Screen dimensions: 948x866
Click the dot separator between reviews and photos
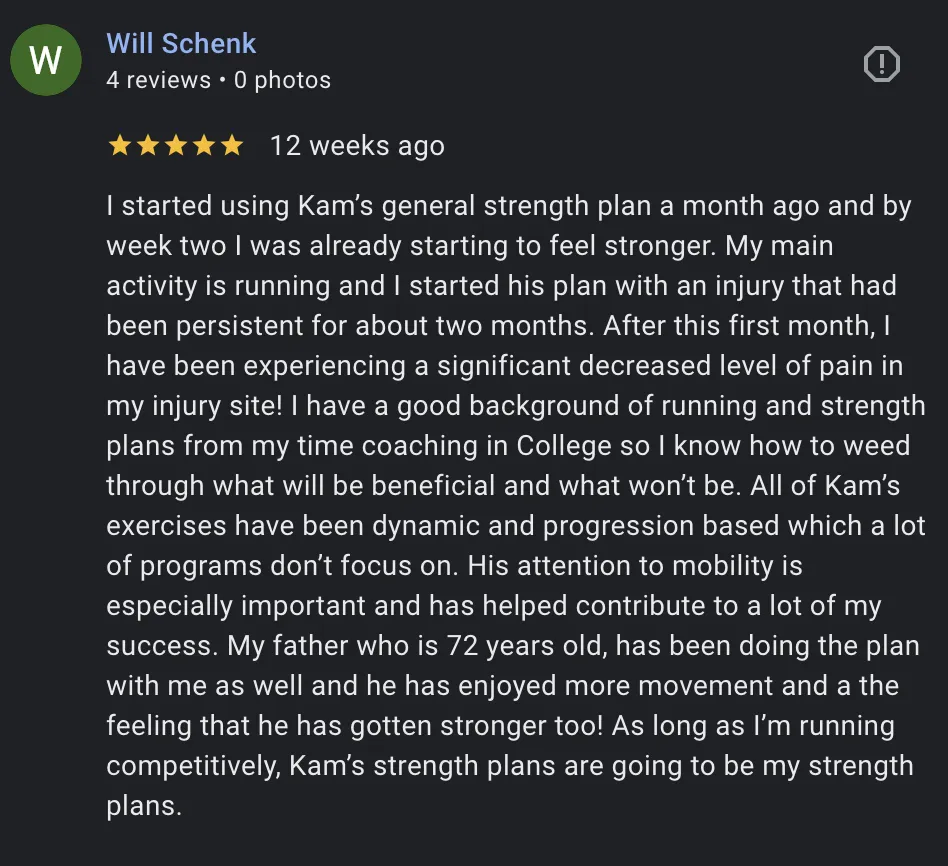222,80
